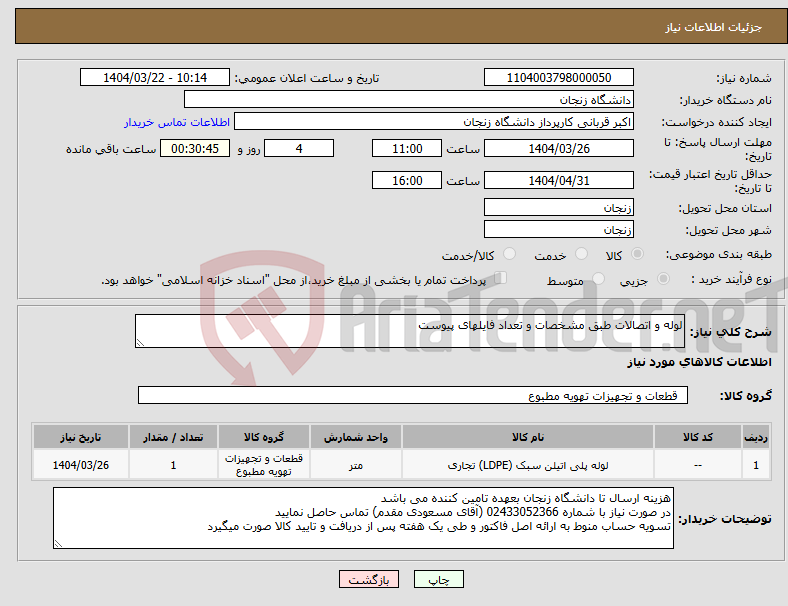Viewport: 788px width, 606px height.
Task: Click the ردیف column header
Action: (755, 437)
